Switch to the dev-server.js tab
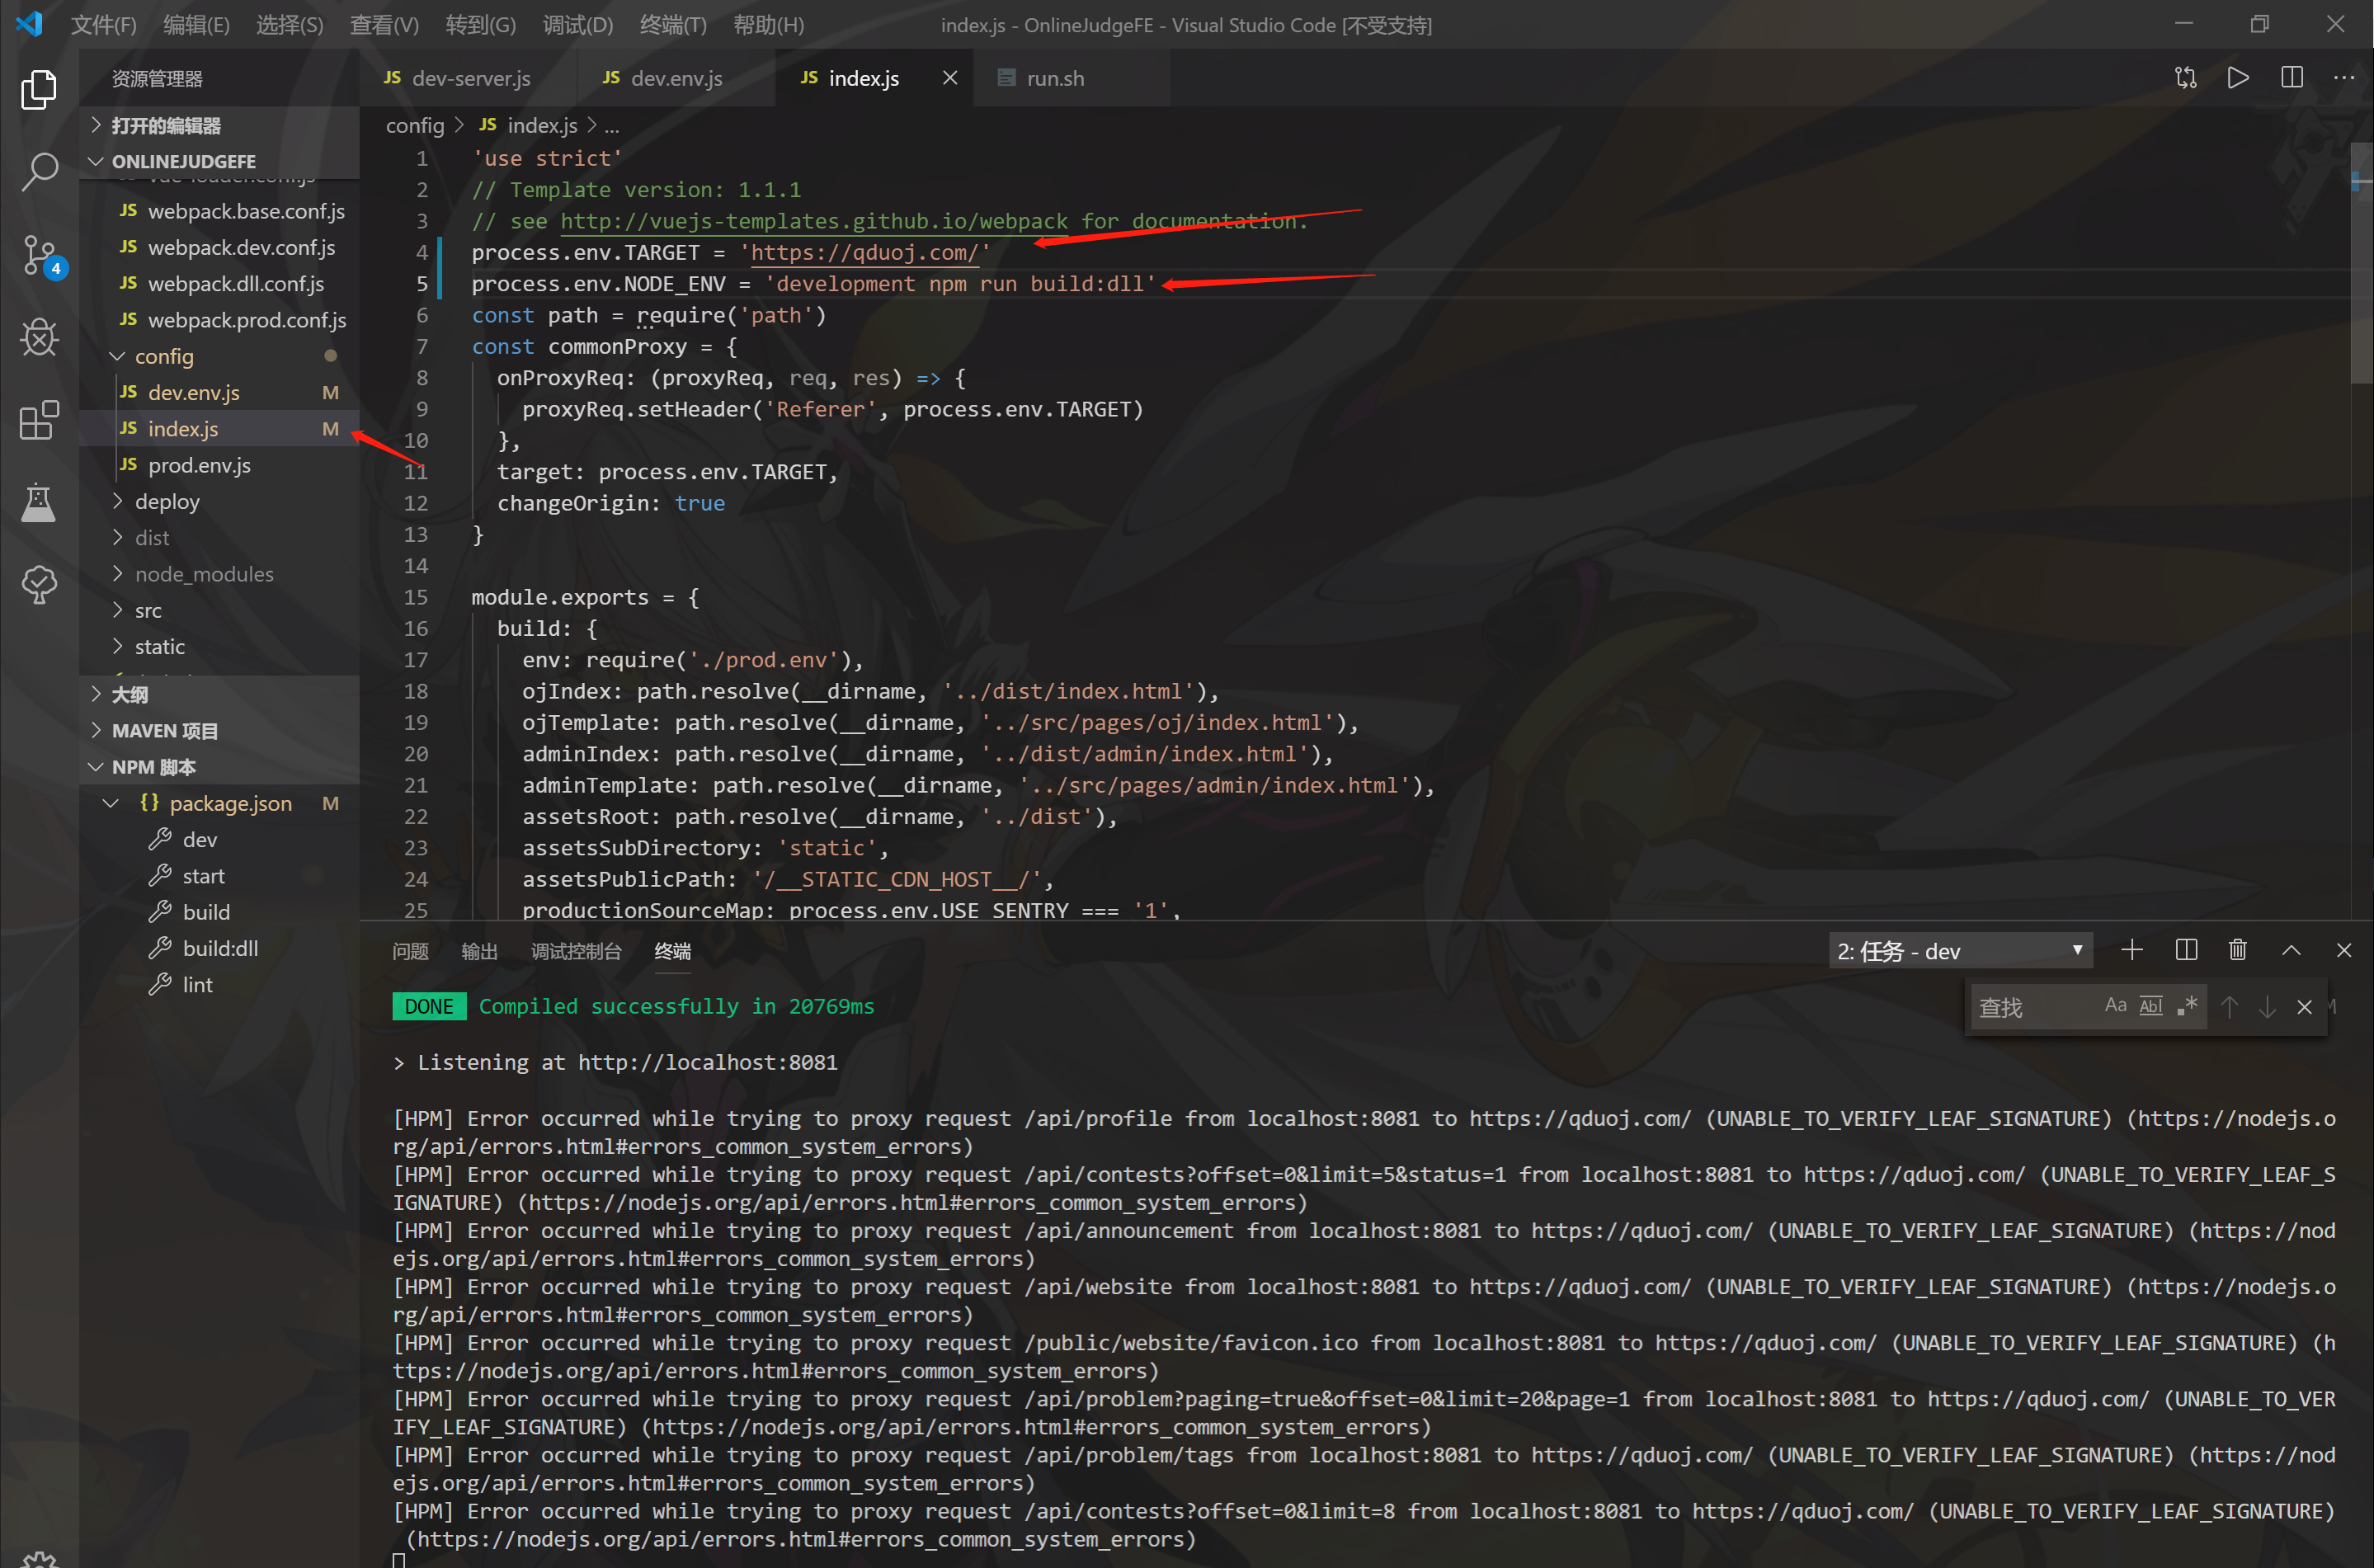 [x=469, y=78]
